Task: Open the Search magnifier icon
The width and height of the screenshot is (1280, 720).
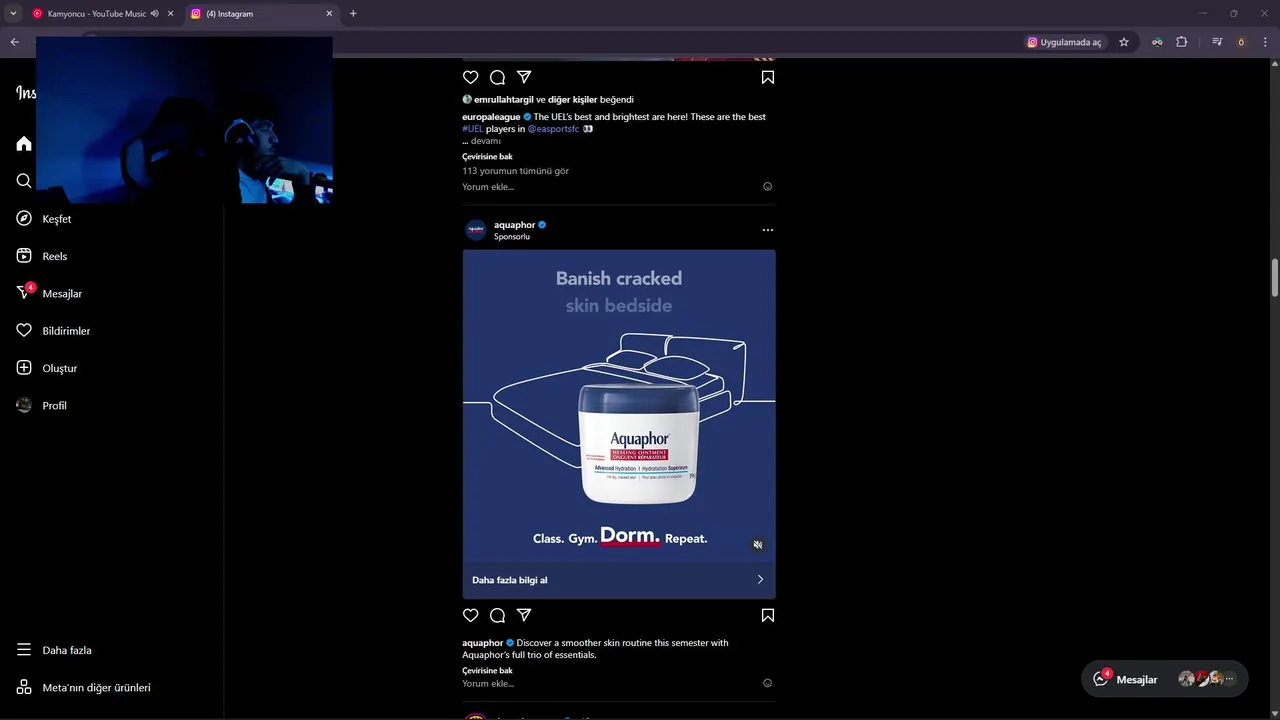Action: tap(24, 181)
